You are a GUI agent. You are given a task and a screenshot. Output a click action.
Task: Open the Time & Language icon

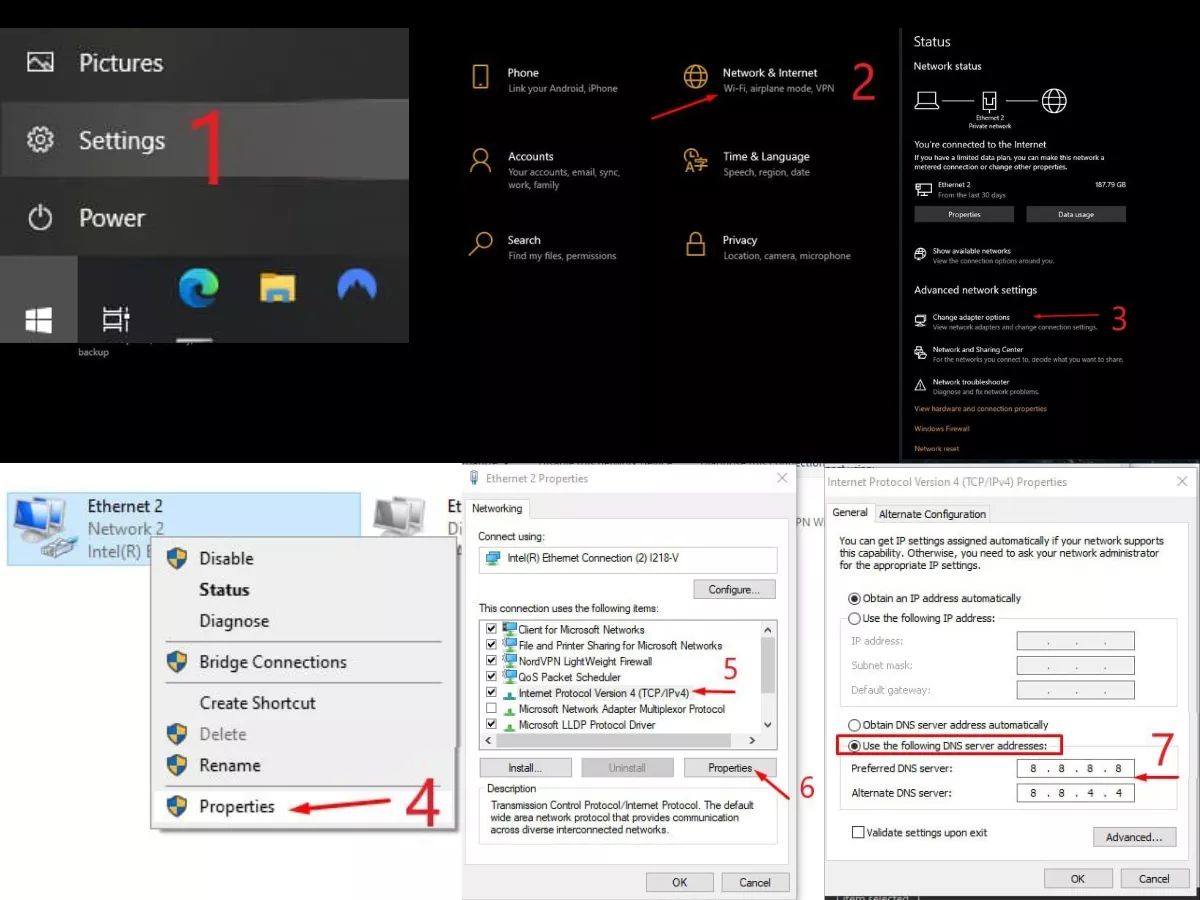695,160
